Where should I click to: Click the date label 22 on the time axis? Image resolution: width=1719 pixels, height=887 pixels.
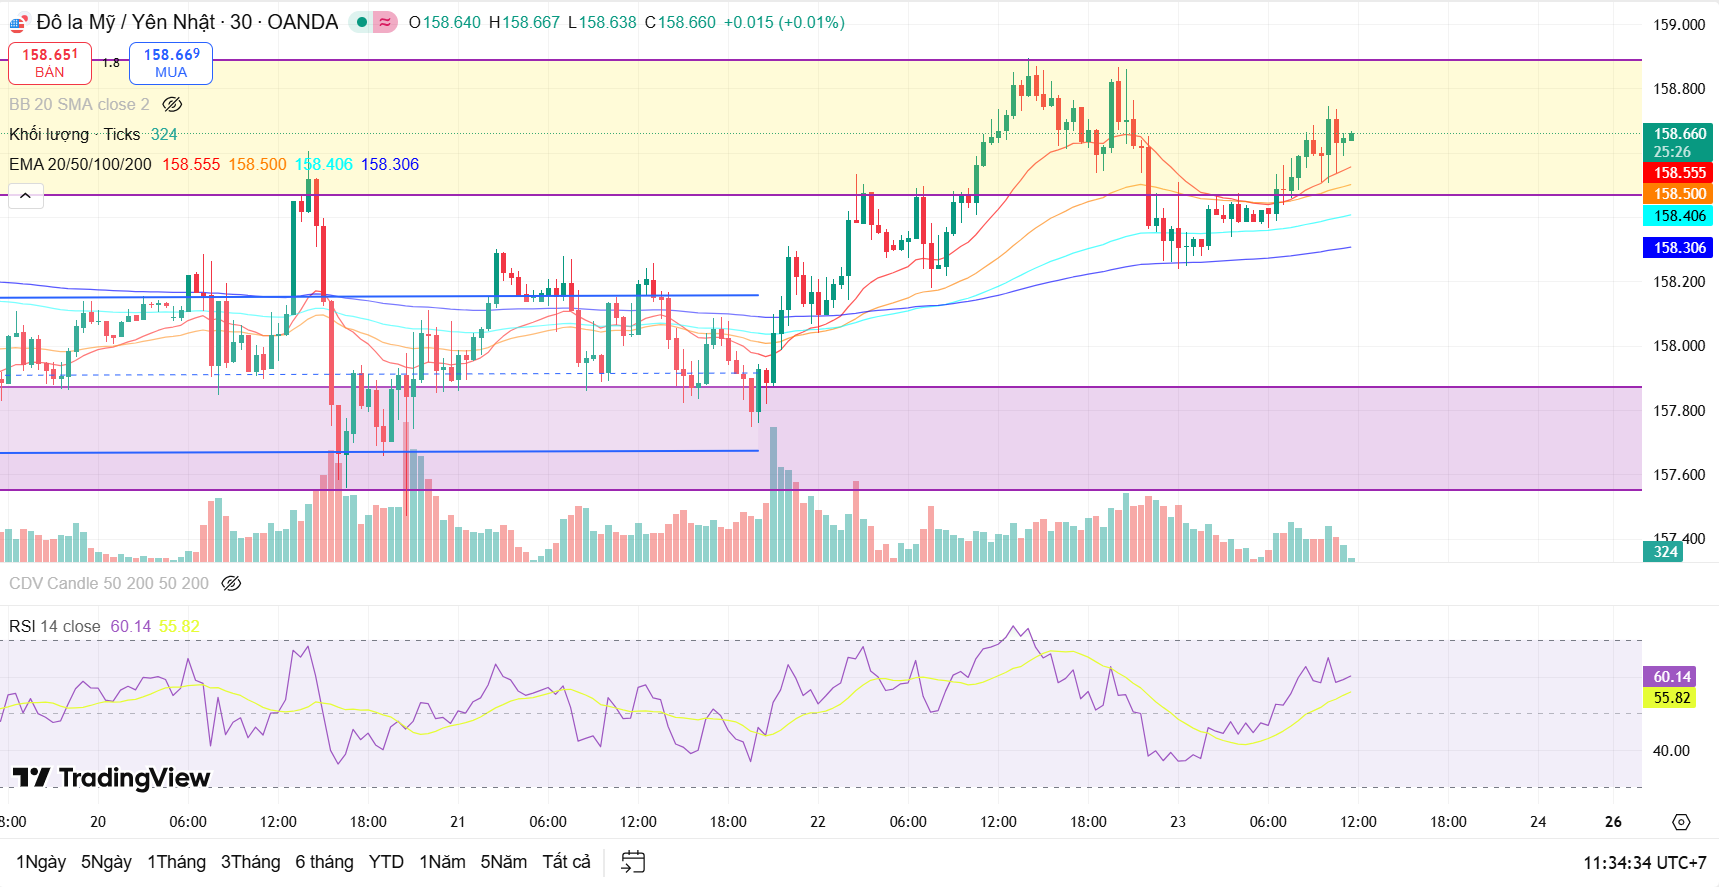[818, 822]
